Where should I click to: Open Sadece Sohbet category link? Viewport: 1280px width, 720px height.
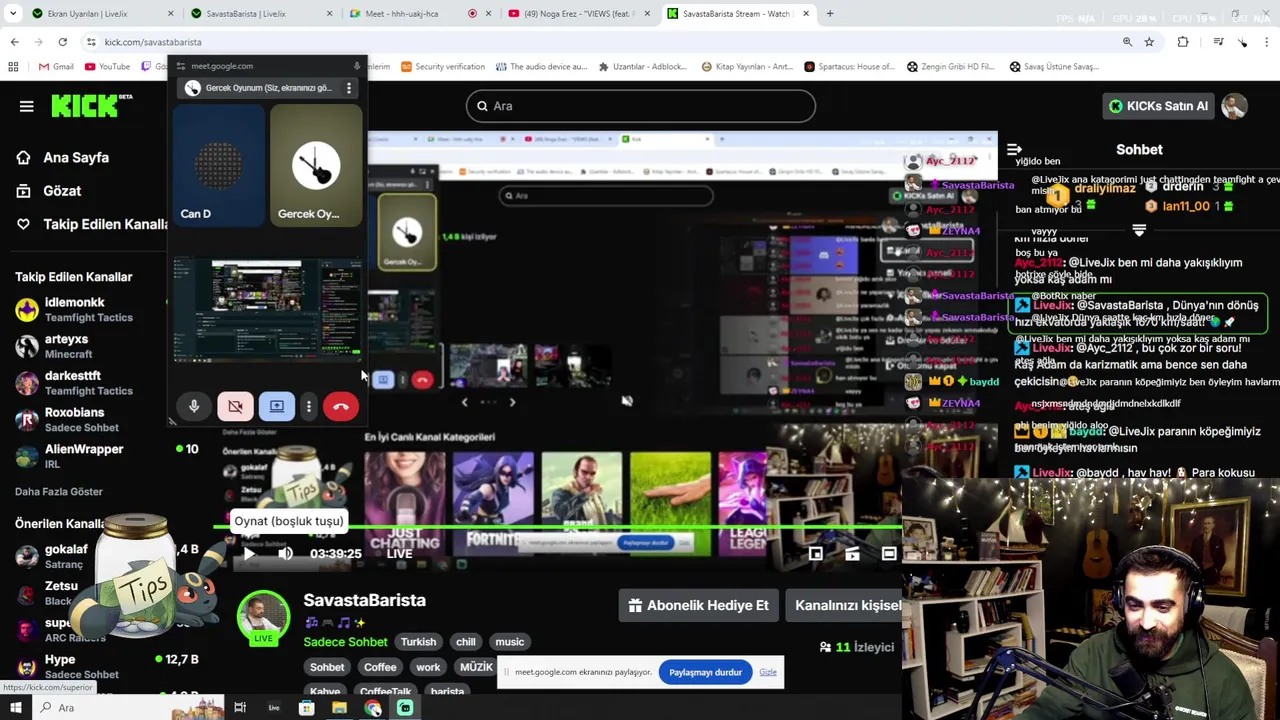click(345, 642)
